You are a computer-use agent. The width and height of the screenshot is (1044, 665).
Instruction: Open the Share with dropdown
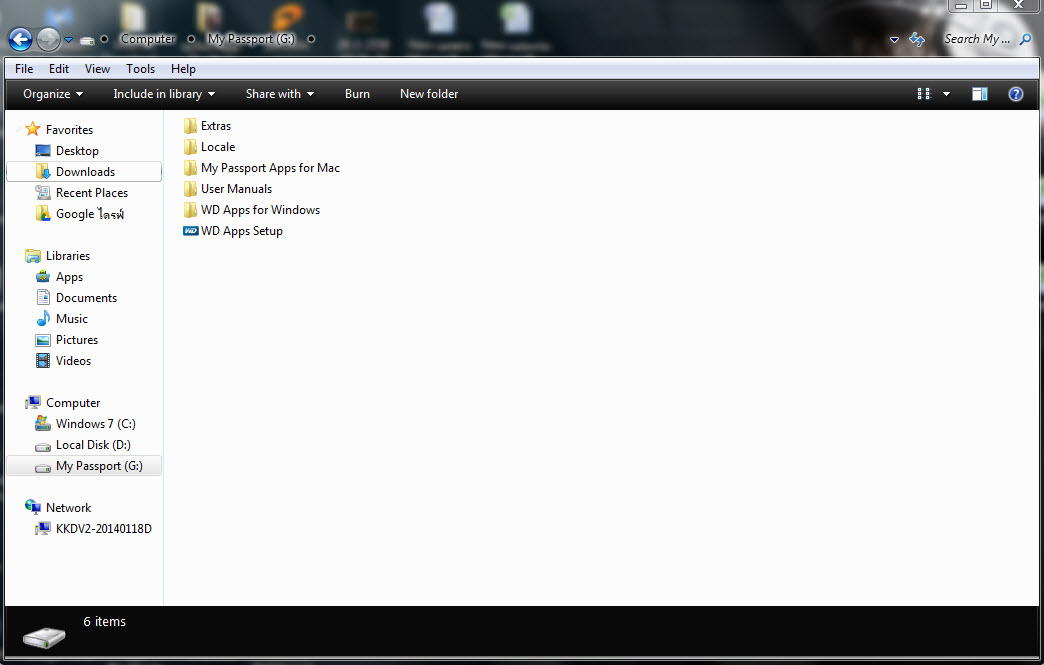(x=280, y=94)
